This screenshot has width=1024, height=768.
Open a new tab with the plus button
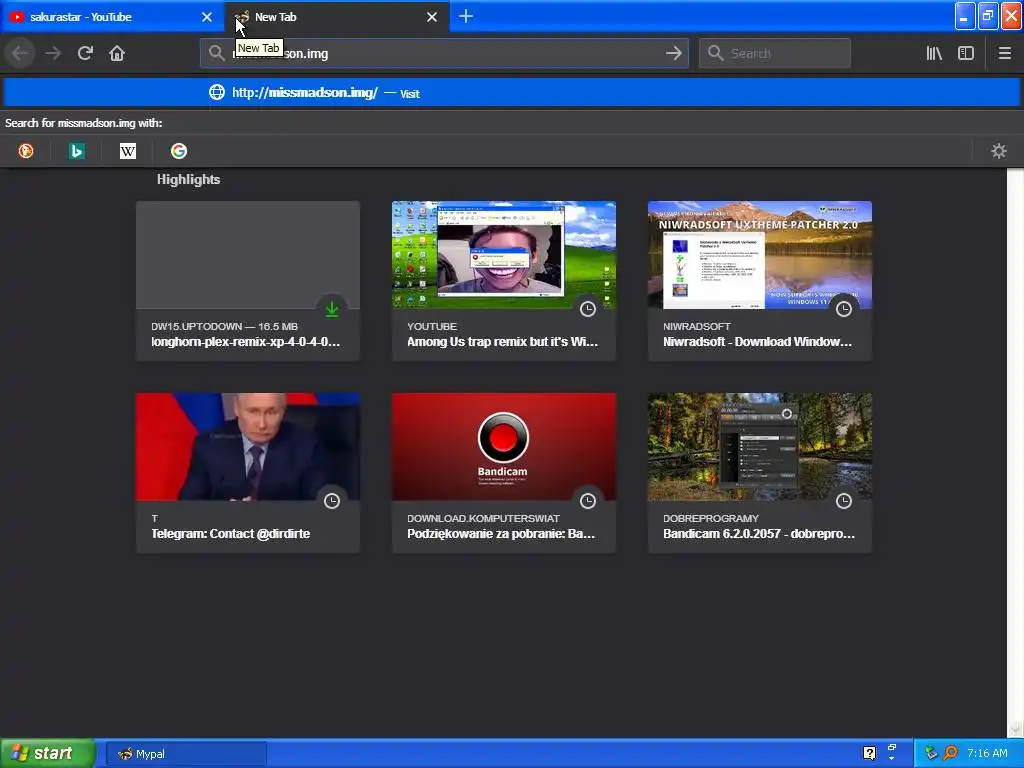[x=466, y=16]
